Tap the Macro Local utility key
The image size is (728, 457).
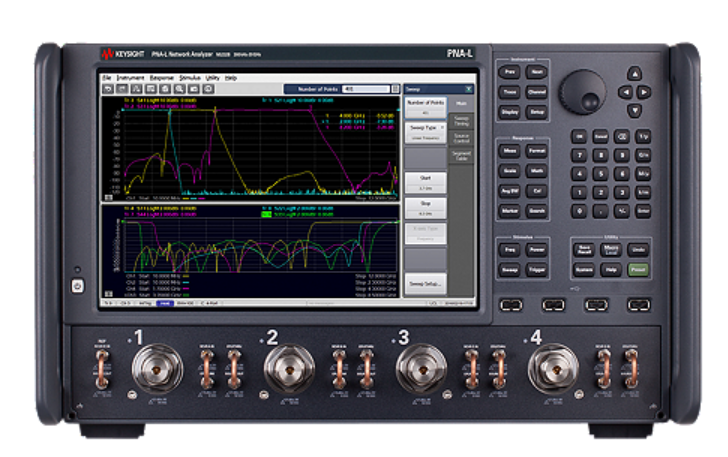point(611,249)
